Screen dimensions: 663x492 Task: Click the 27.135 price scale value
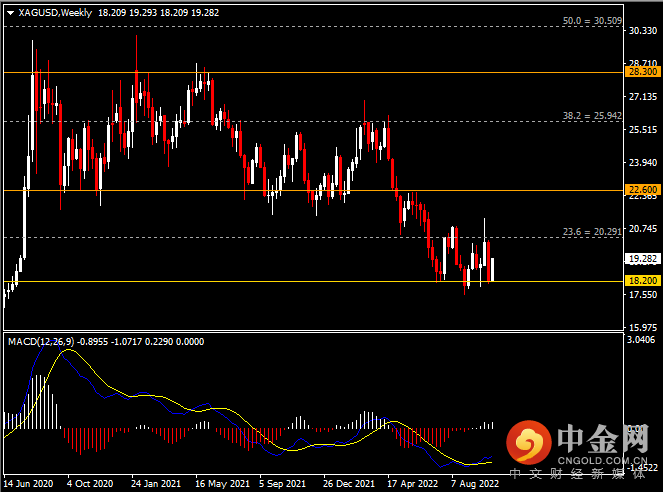tap(643, 96)
